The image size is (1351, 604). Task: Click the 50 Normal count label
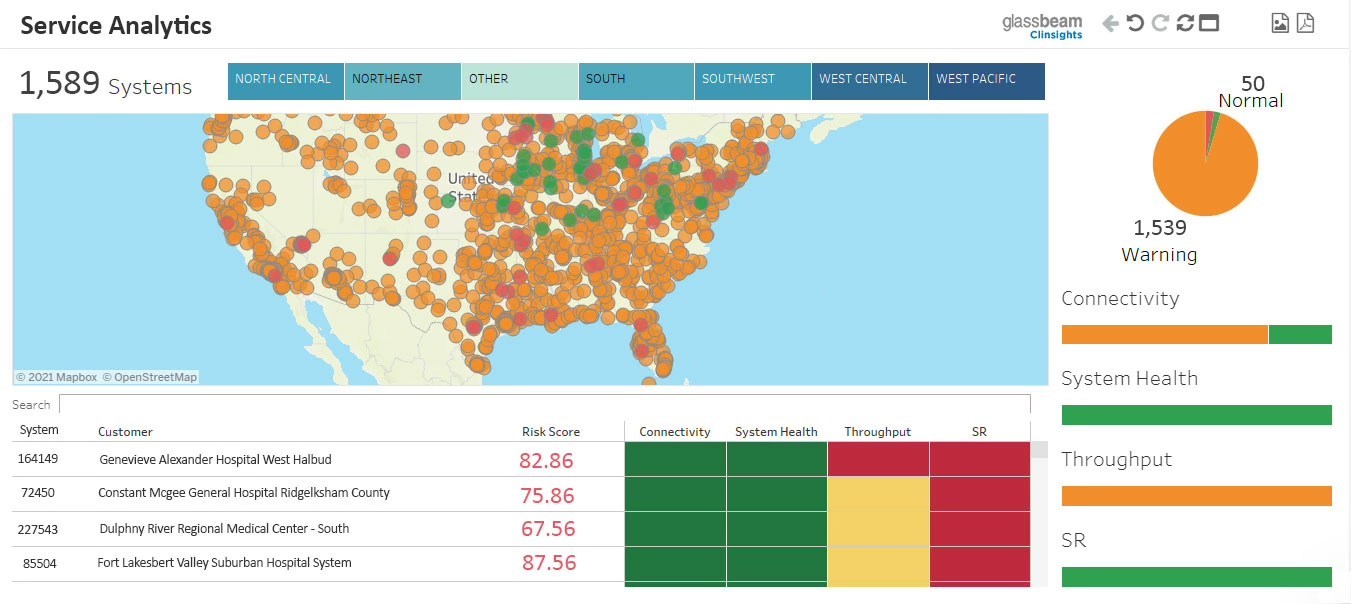click(1252, 91)
